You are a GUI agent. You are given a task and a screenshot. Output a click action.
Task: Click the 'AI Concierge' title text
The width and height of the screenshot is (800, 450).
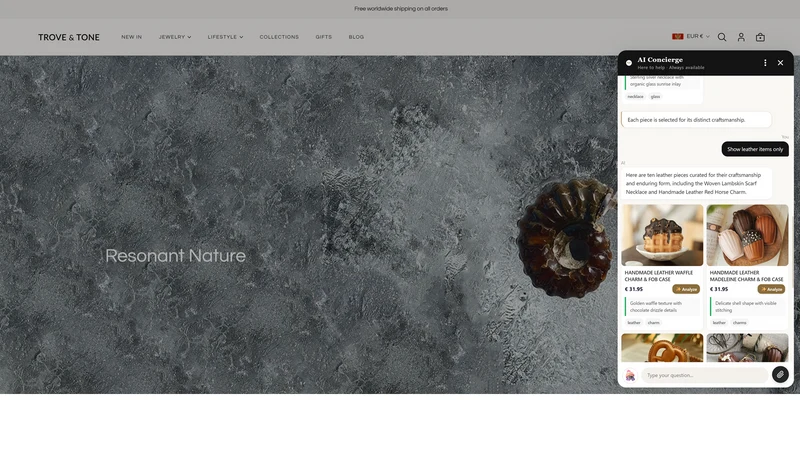pyautogui.click(x=660, y=60)
